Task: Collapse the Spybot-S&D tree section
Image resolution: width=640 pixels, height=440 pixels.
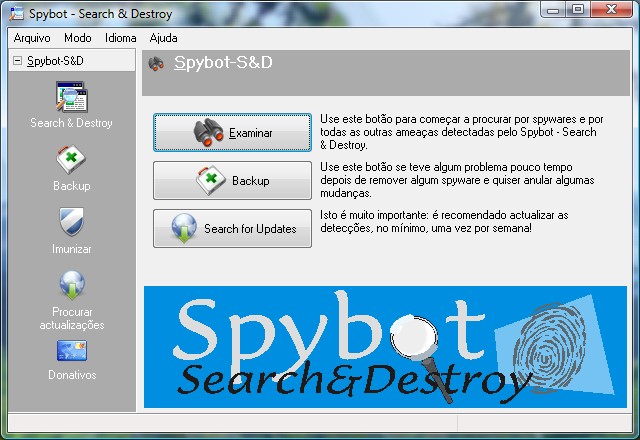Action: [18, 61]
